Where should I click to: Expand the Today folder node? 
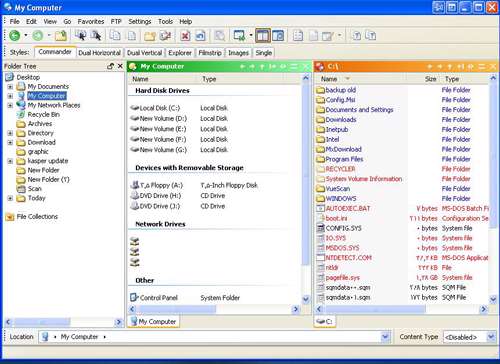10,198
